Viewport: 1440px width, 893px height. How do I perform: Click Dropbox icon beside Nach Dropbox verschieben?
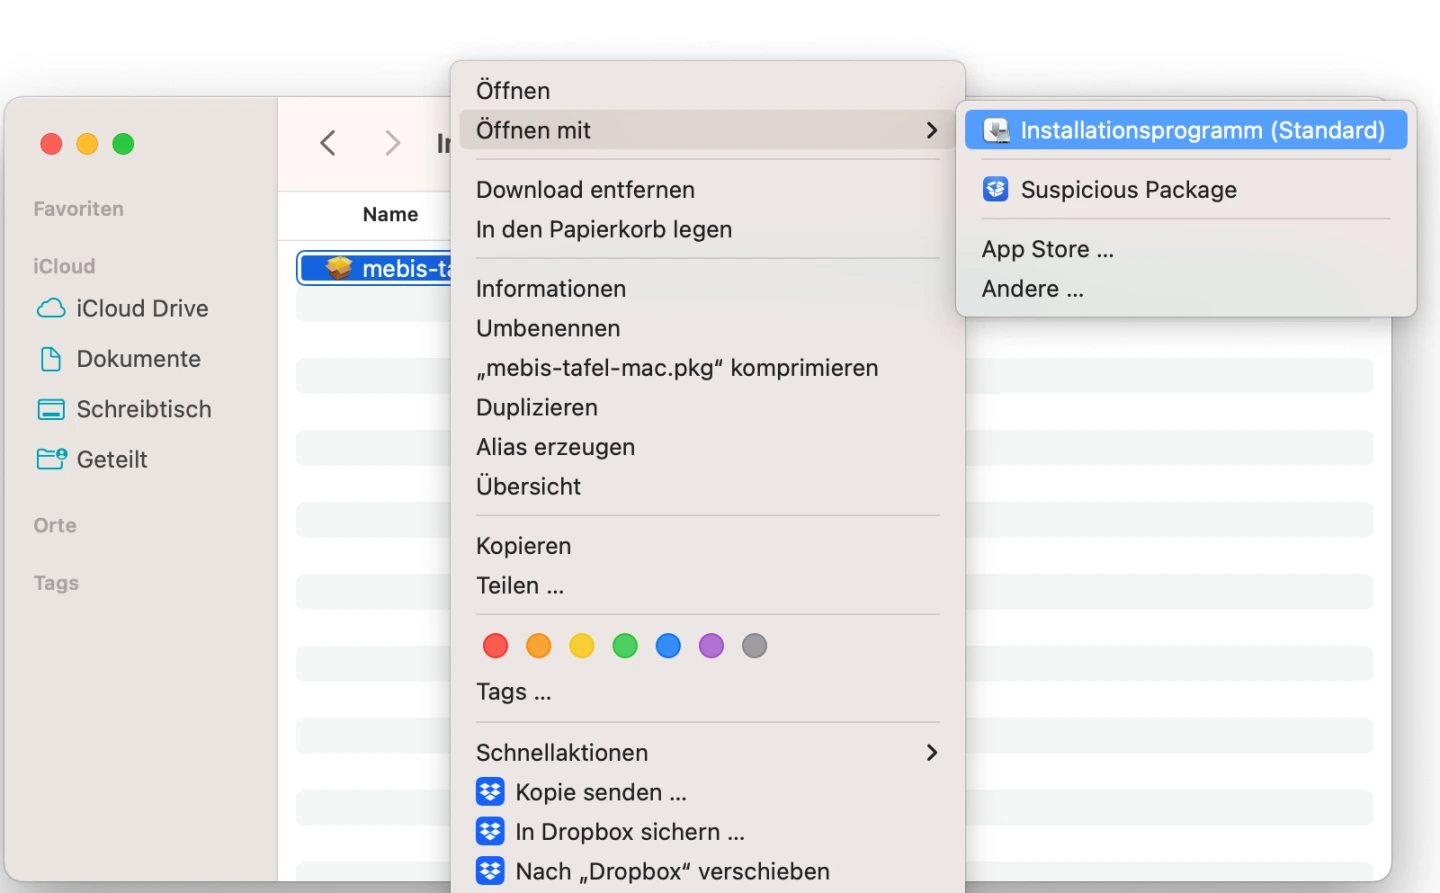click(x=490, y=871)
